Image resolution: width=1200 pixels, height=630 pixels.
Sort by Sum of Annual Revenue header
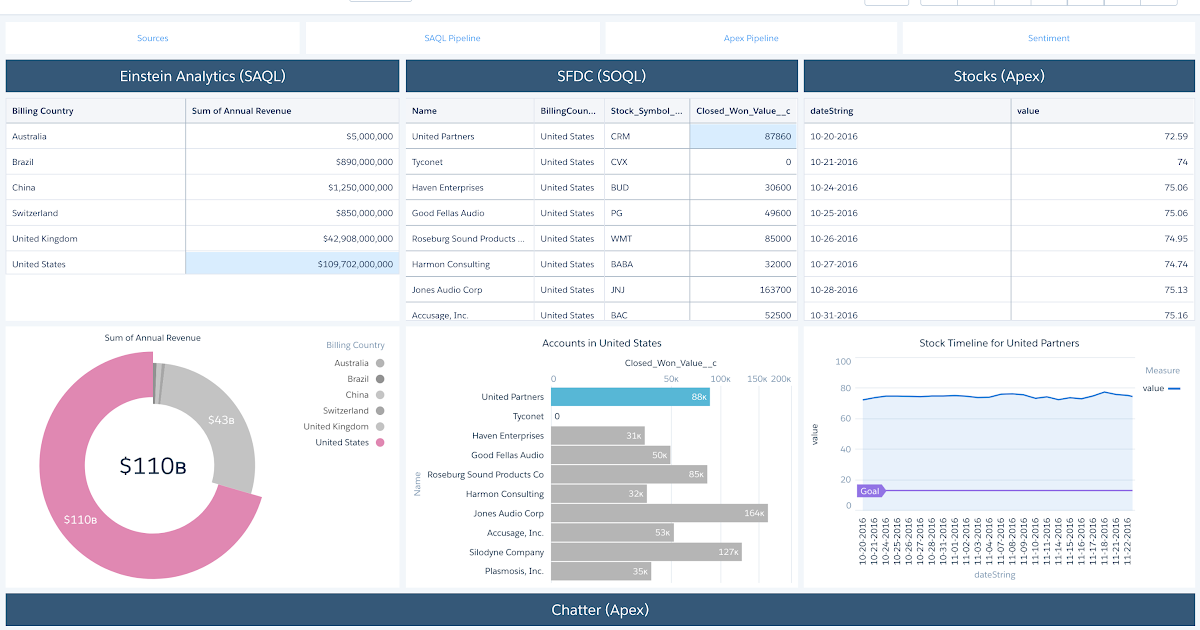(x=293, y=111)
